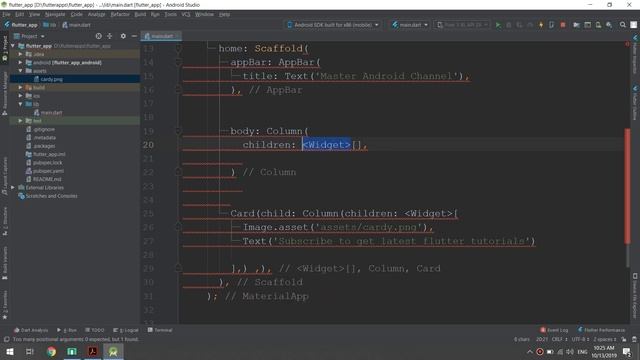The width and height of the screenshot is (640, 360).
Task: Launch Chrome from the taskbar
Action: 51,351
